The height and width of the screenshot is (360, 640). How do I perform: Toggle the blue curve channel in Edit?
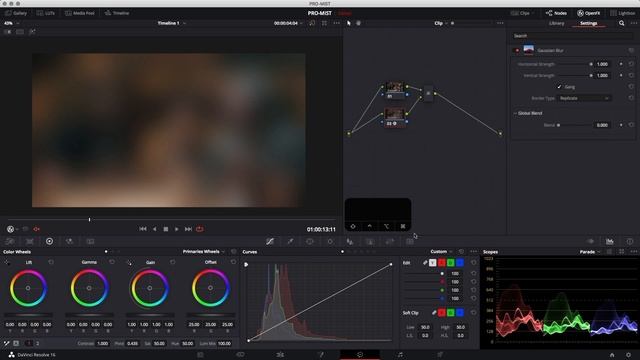[x=460, y=262]
